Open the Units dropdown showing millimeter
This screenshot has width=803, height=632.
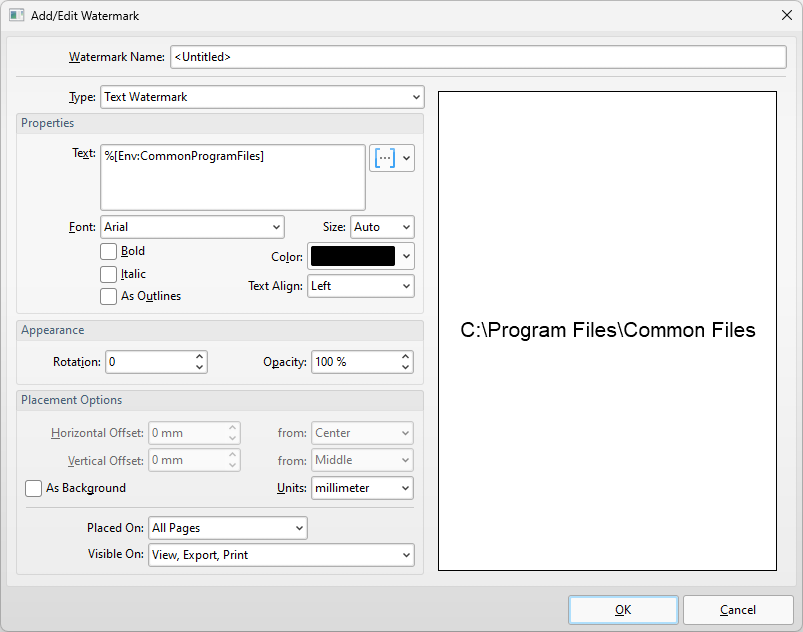point(362,488)
